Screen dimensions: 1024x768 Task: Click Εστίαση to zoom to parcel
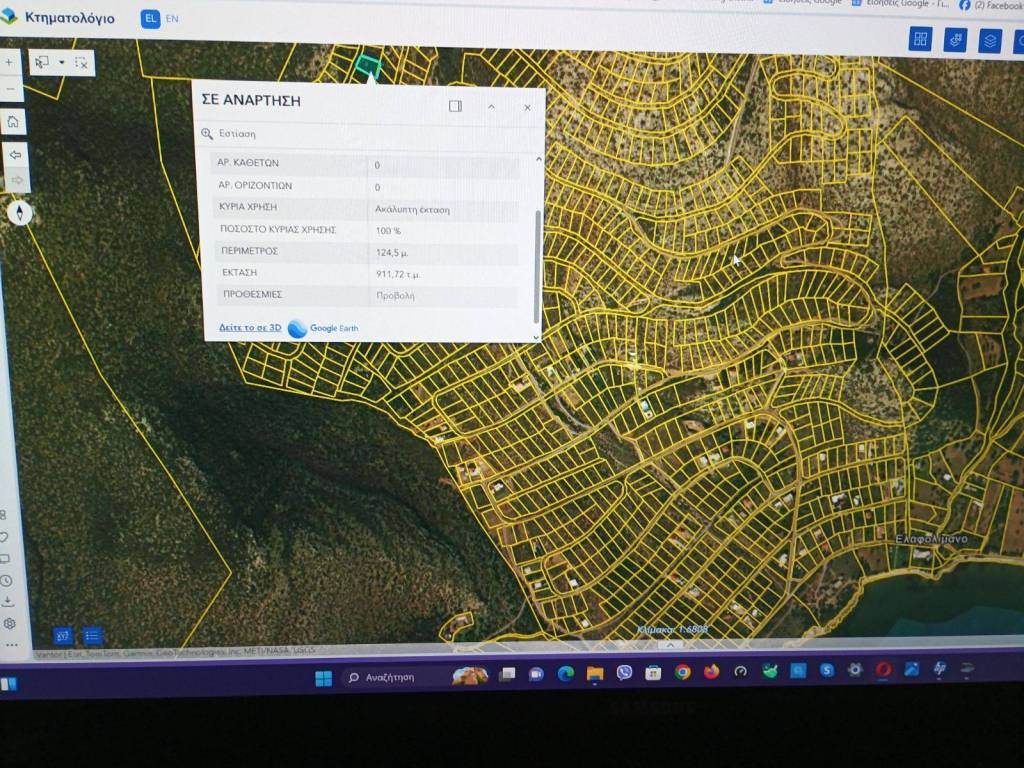[x=237, y=133]
